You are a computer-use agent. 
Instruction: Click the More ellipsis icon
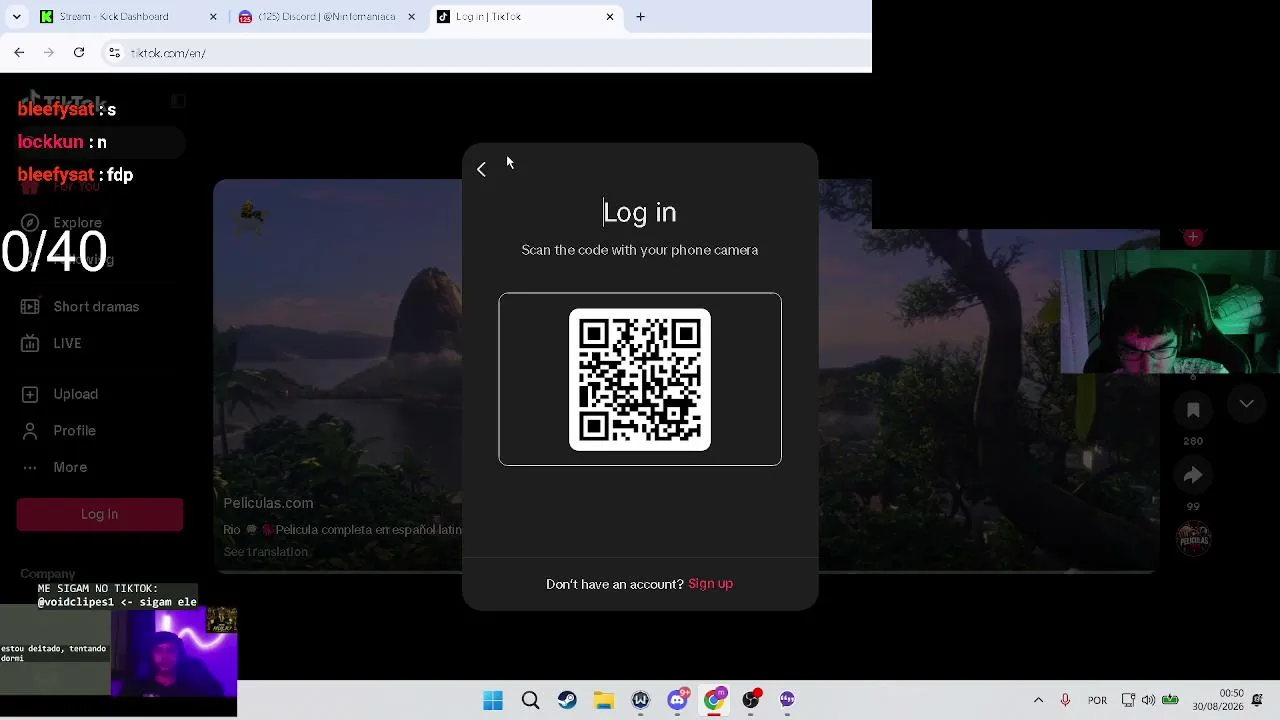coord(30,467)
